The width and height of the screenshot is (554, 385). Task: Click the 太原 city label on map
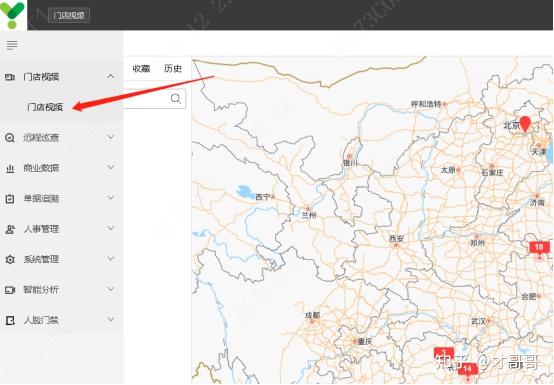tap(448, 170)
